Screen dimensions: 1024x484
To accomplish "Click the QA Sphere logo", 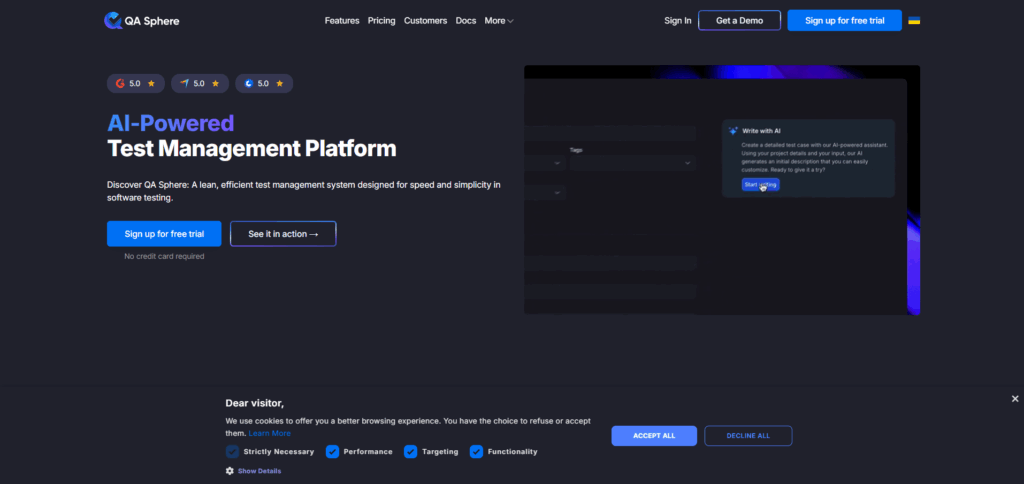I will point(141,20).
